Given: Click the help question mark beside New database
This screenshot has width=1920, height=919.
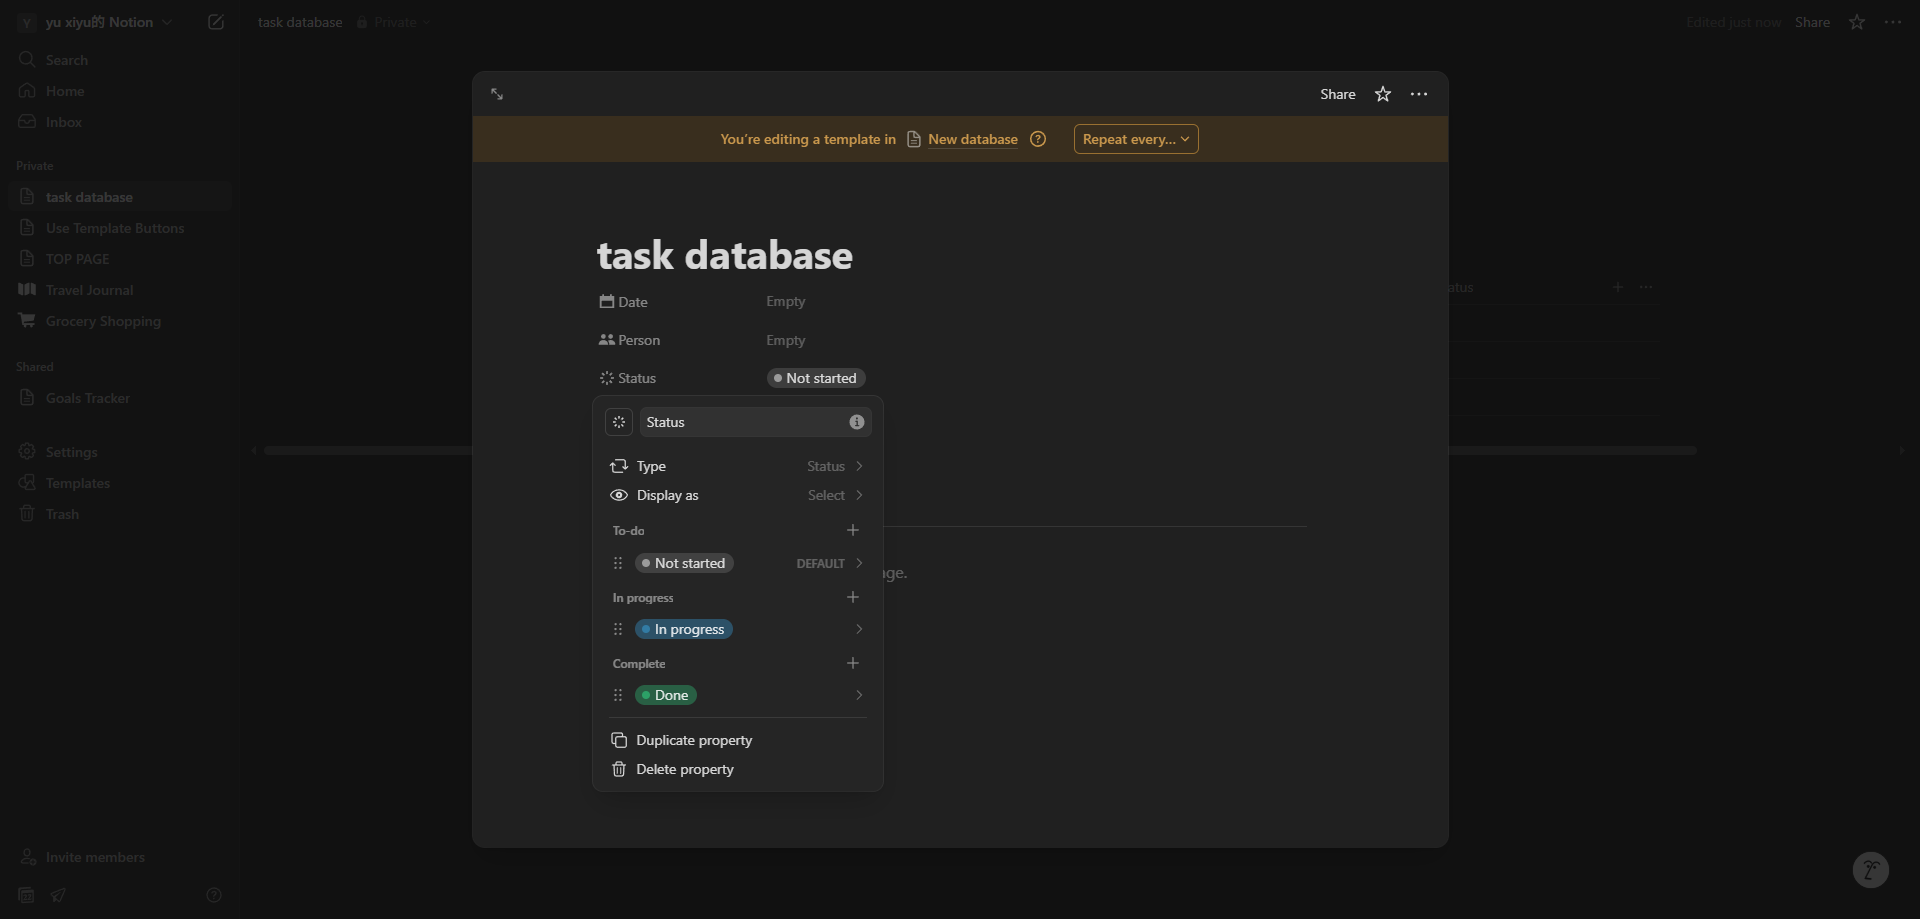Looking at the screenshot, I should tap(1038, 139).
